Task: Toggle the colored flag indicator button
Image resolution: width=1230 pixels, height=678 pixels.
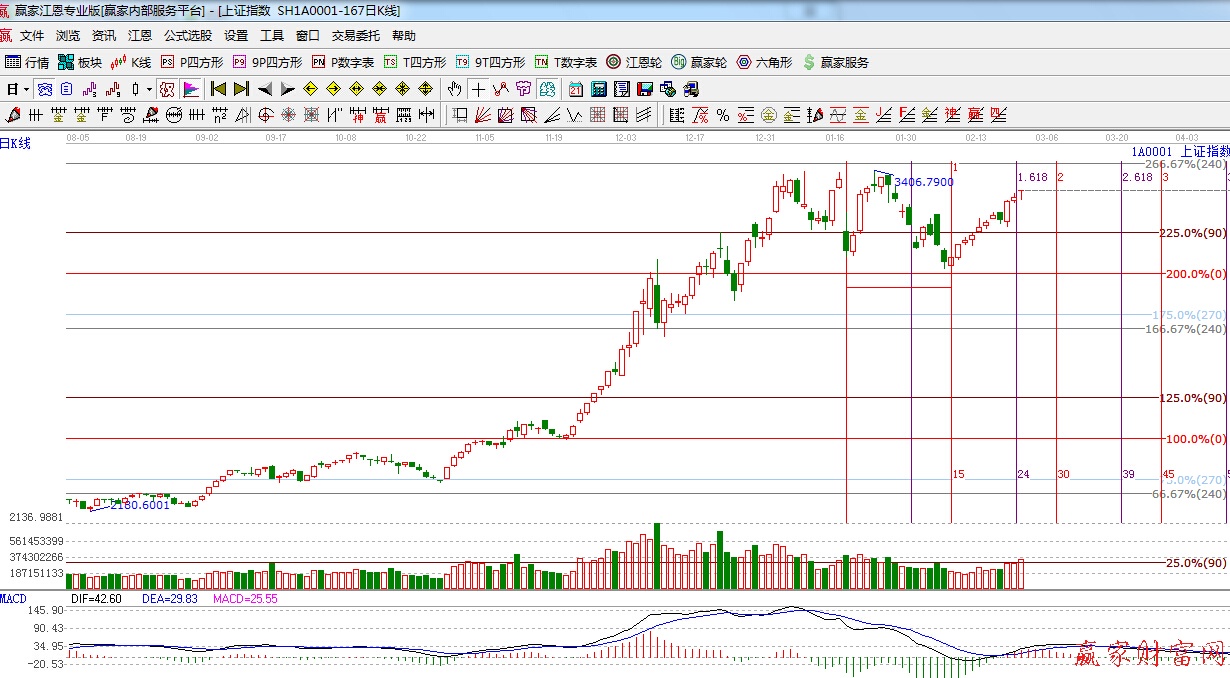Action: (x=190, y=89)
